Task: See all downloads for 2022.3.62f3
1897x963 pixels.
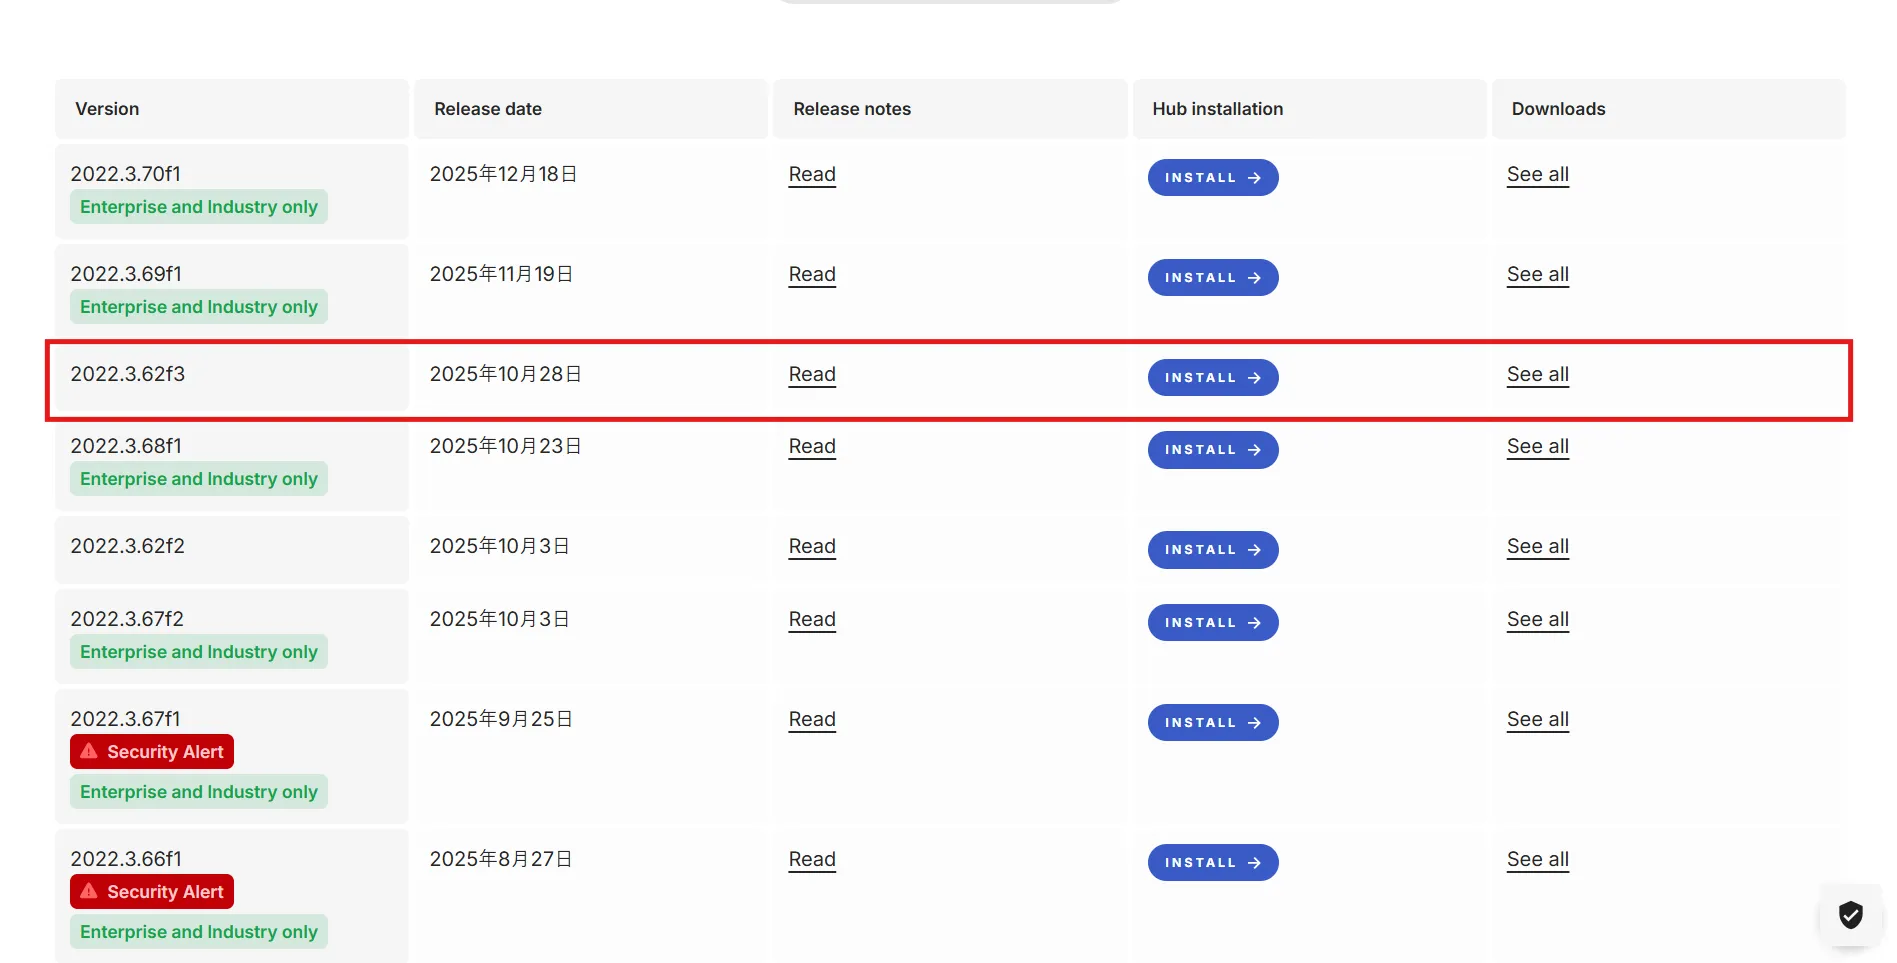Action: (1537, 374)
